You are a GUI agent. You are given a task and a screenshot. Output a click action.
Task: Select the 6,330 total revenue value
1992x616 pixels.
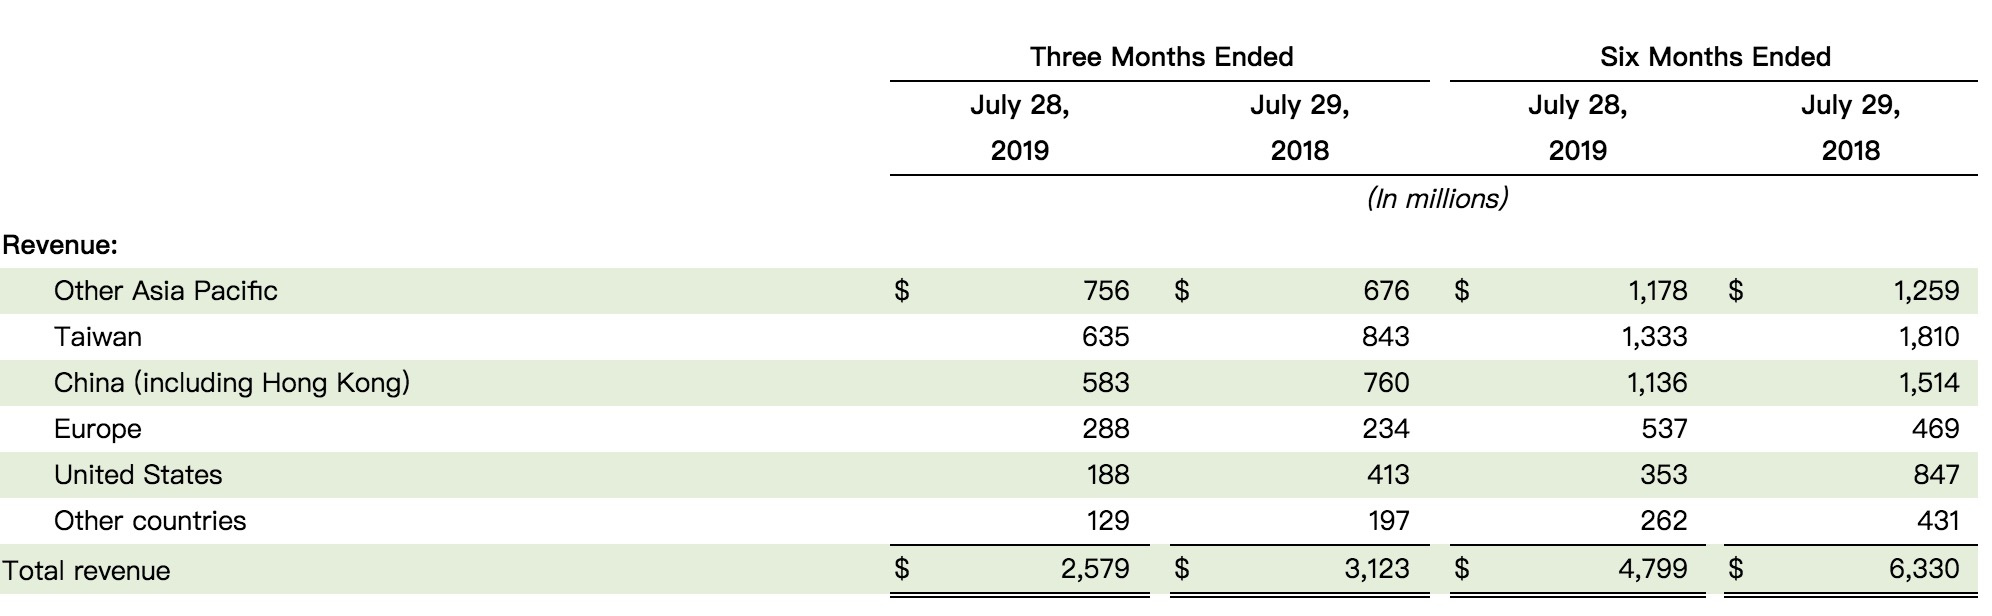click(1924, 569)
